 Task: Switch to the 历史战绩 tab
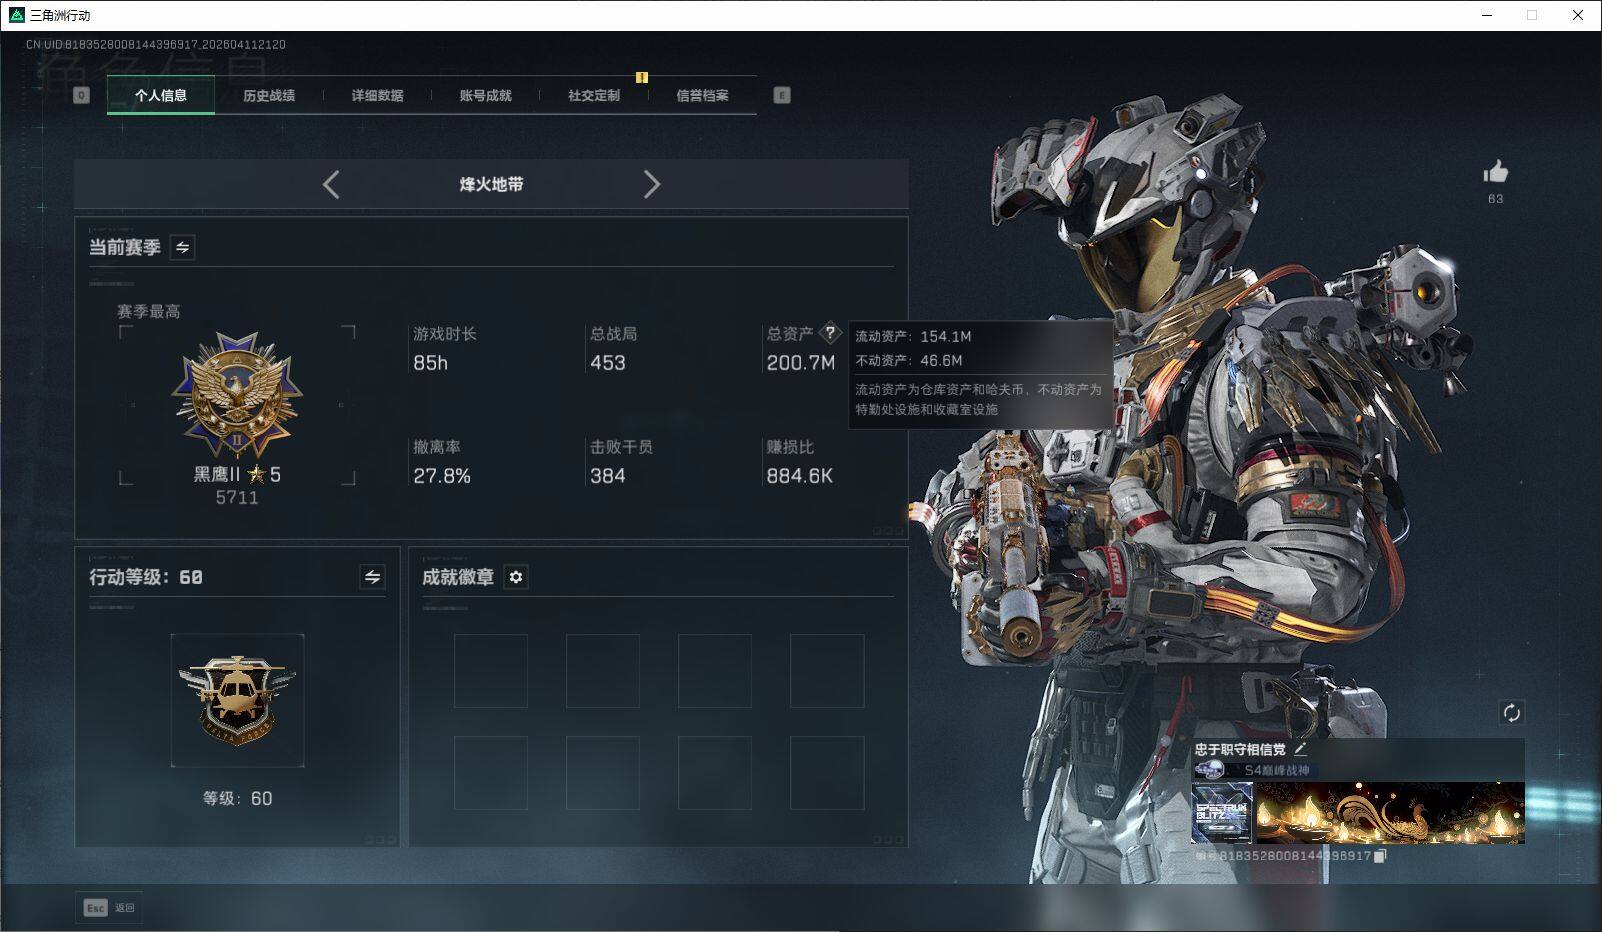269,95
